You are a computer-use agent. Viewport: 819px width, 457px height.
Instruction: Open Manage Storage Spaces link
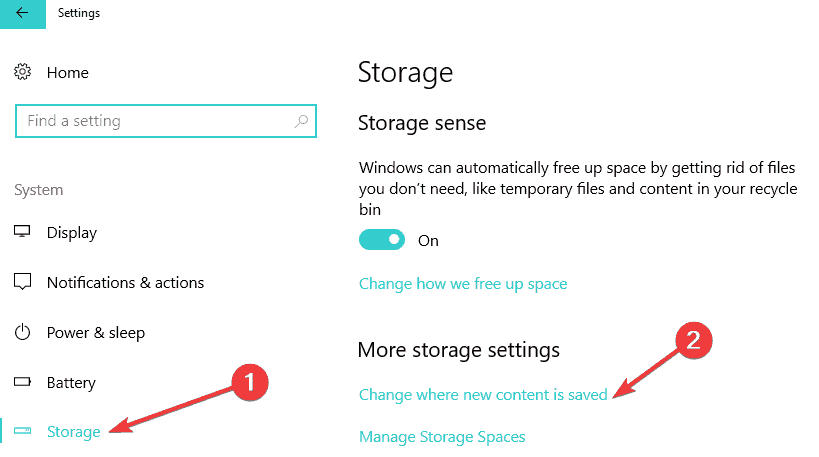[x=442, y=436]
